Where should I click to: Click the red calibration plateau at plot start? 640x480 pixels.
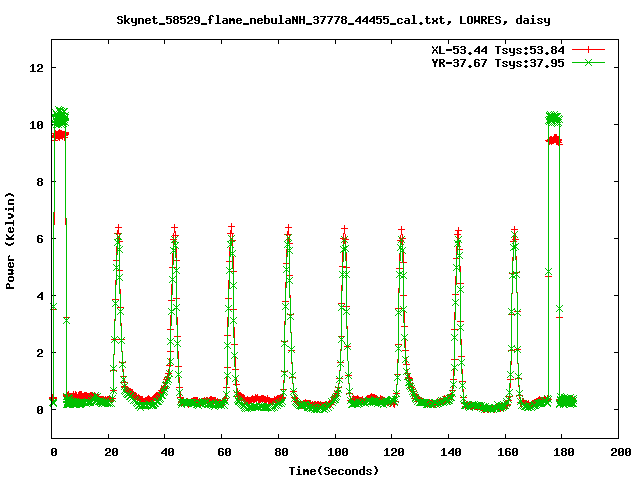point(60,135)
